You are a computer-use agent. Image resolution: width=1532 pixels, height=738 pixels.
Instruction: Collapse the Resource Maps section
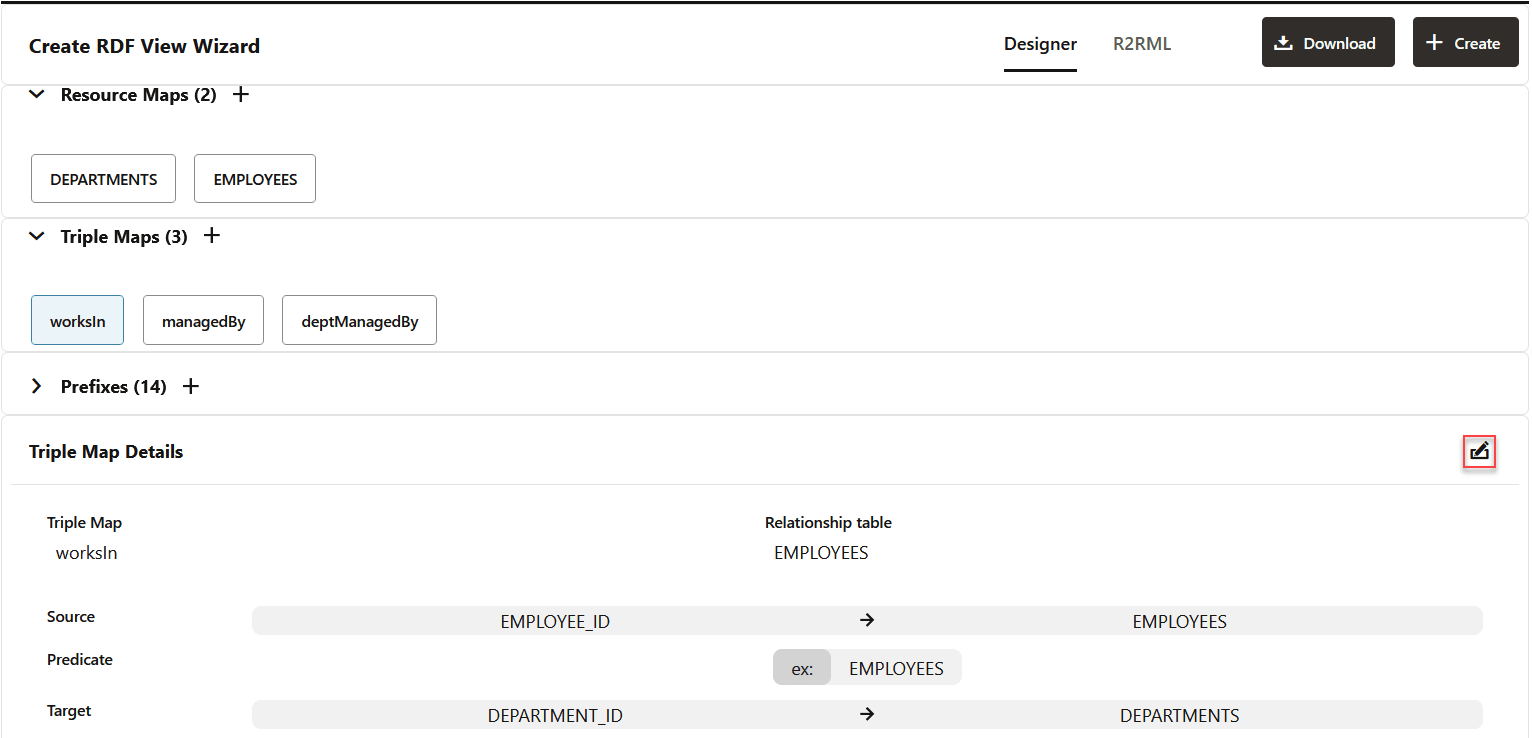pyautogui.click(x=37, y=95)
